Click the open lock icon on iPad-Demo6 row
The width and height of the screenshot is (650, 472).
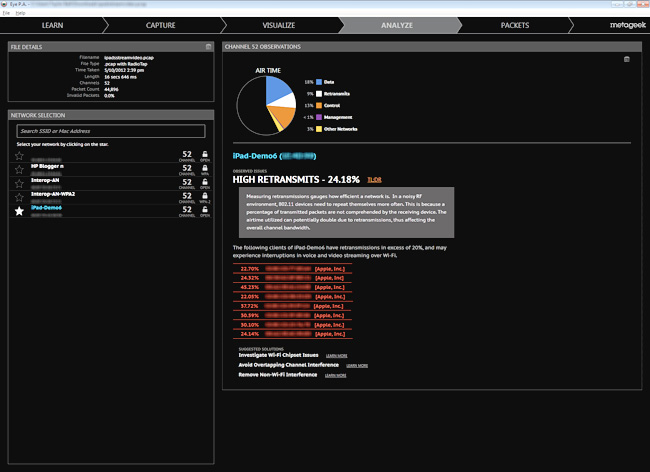[205, 209]
